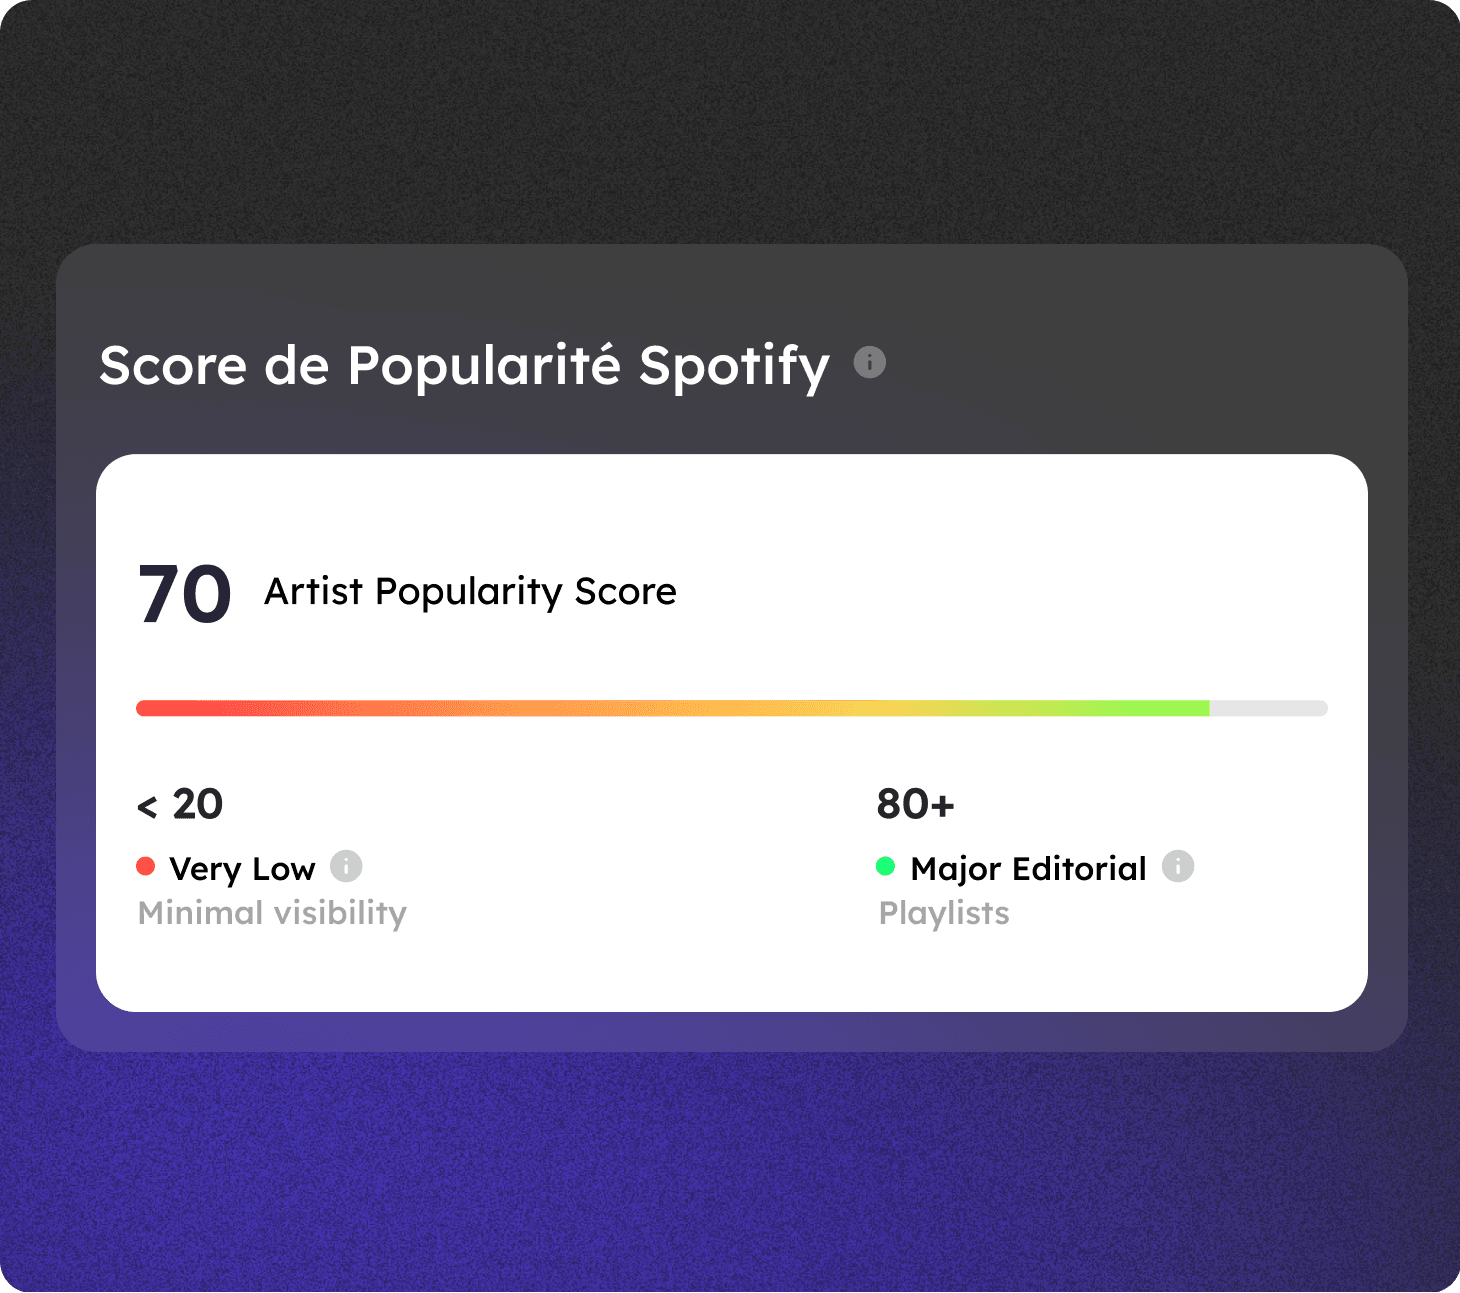Select the large 70 score number
This screenshot has width=1460, height=1293.
coord(184,594)
